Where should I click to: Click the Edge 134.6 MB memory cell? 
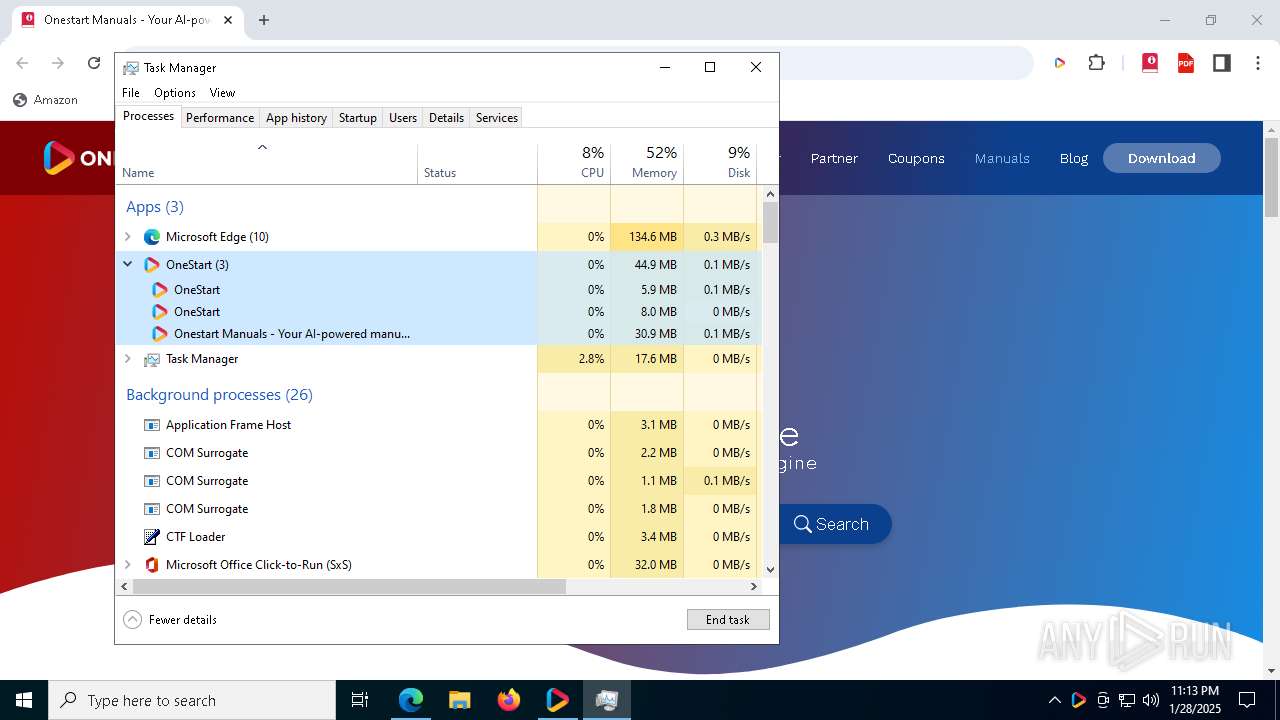(x=647, y=237)
